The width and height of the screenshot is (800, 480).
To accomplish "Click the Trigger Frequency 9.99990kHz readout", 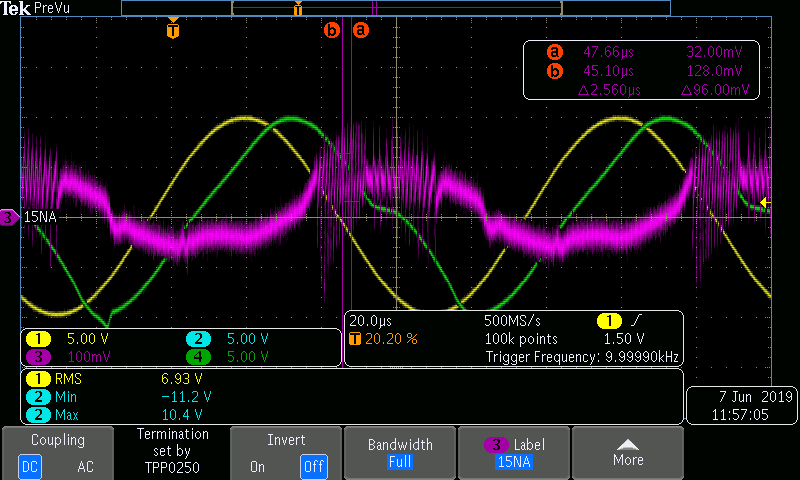I will [x=582, y=357].
